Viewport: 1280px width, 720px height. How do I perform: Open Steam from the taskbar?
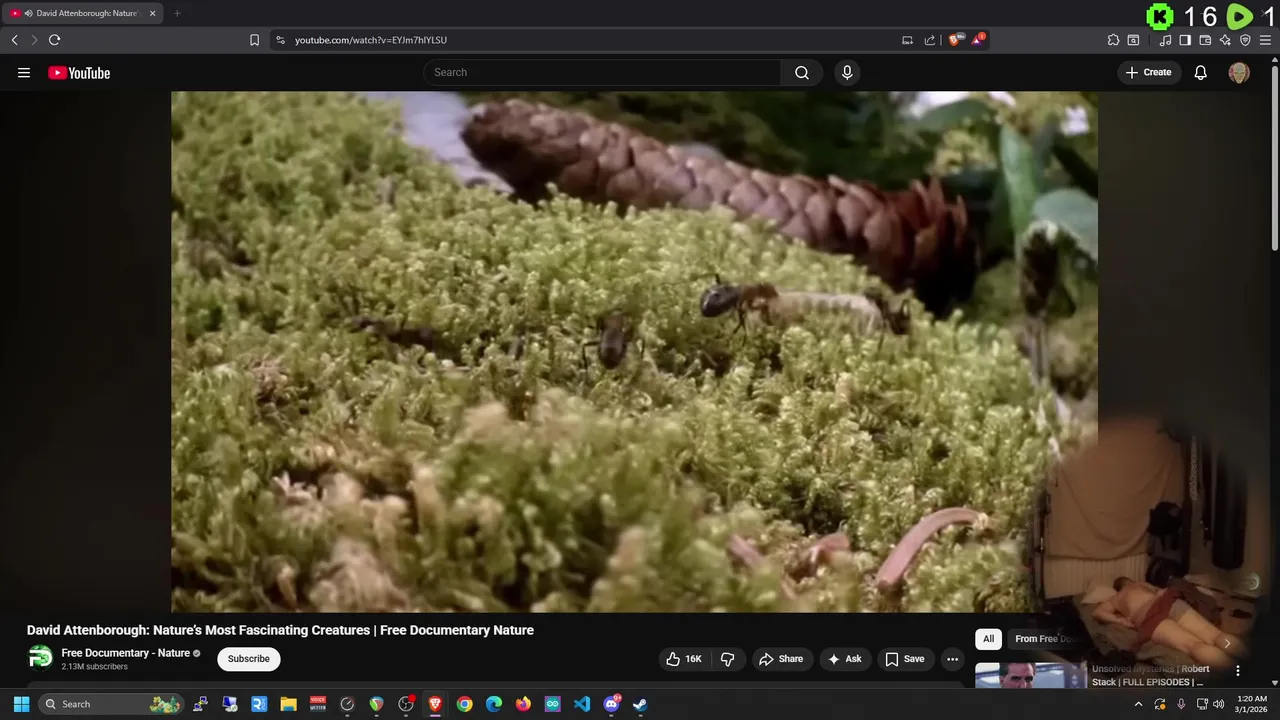(x=640, y=704)
